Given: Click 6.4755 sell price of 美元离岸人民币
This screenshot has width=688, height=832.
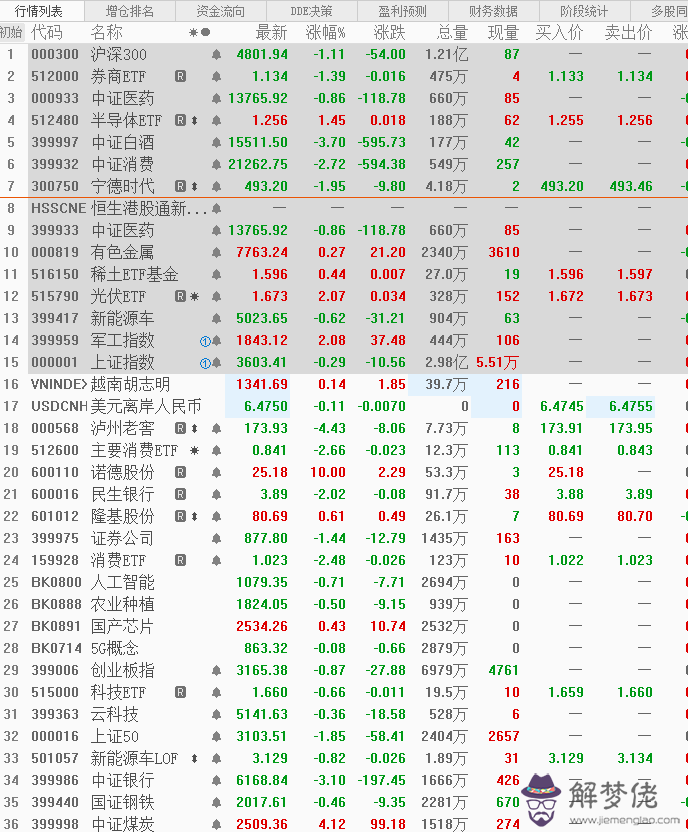Looking at the screenshot, I should [x=631, y=406].
